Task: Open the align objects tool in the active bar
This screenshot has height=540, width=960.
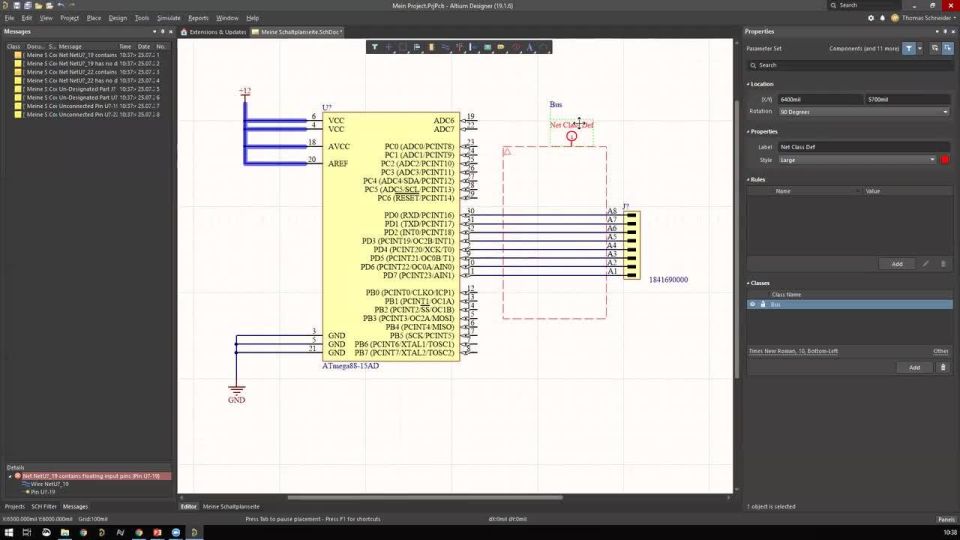Action: 417,47
